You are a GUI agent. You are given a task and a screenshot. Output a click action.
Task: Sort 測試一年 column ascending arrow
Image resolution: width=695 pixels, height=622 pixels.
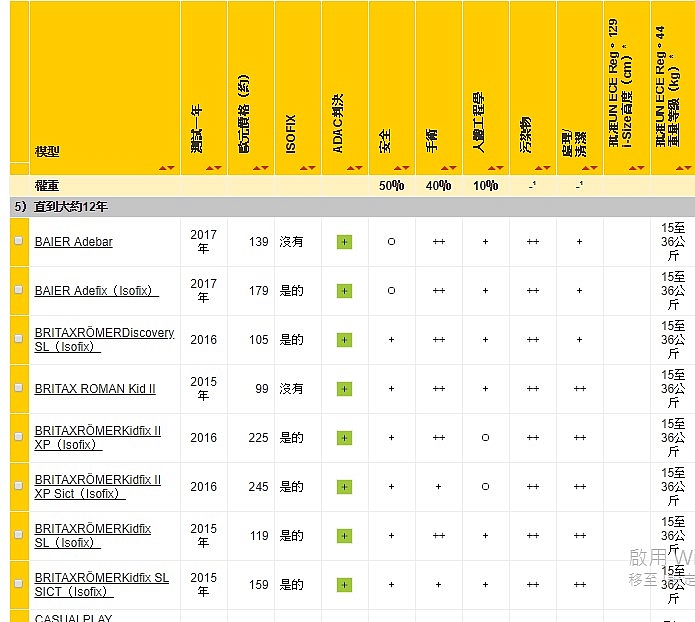pos(210,168)
